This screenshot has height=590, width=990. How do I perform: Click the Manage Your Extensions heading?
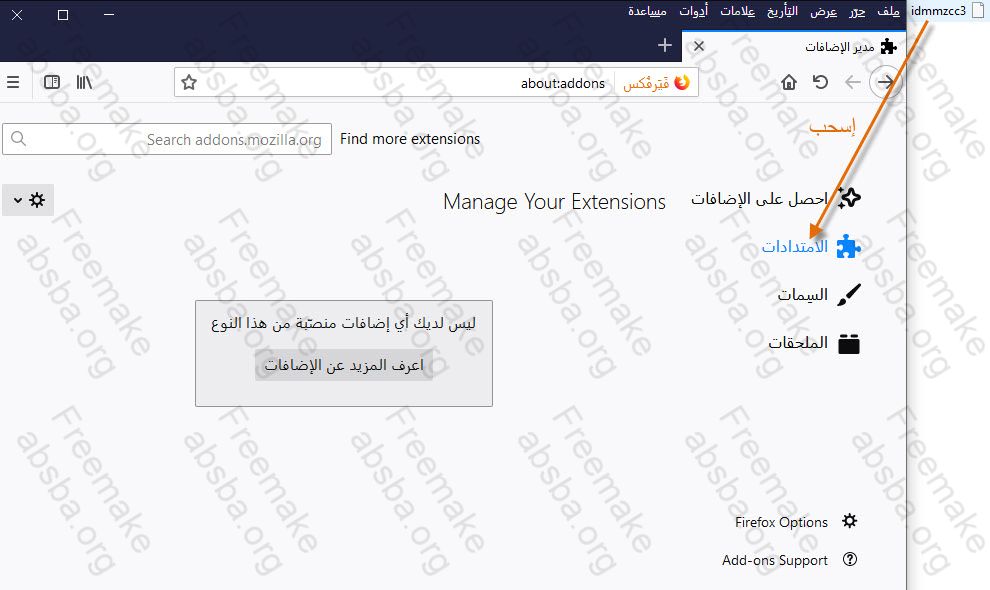pyautogui.click(x=554, y=202)
